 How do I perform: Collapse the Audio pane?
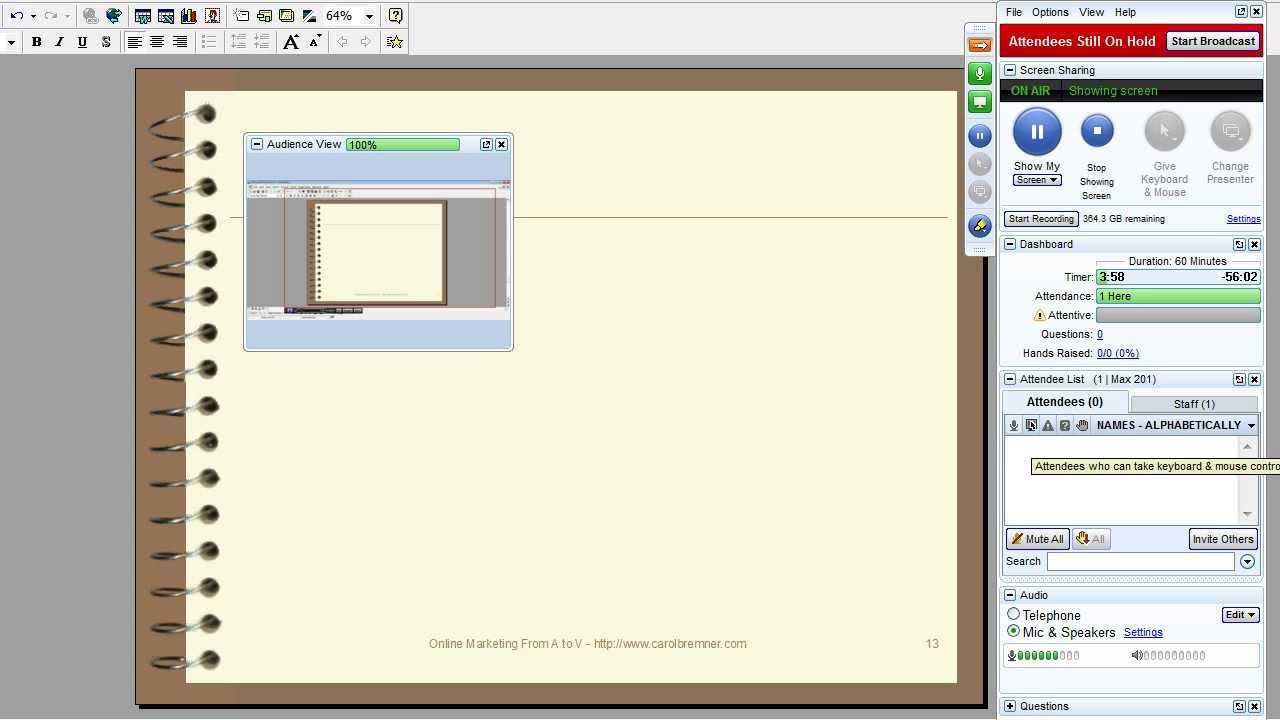coord(1010,595)
